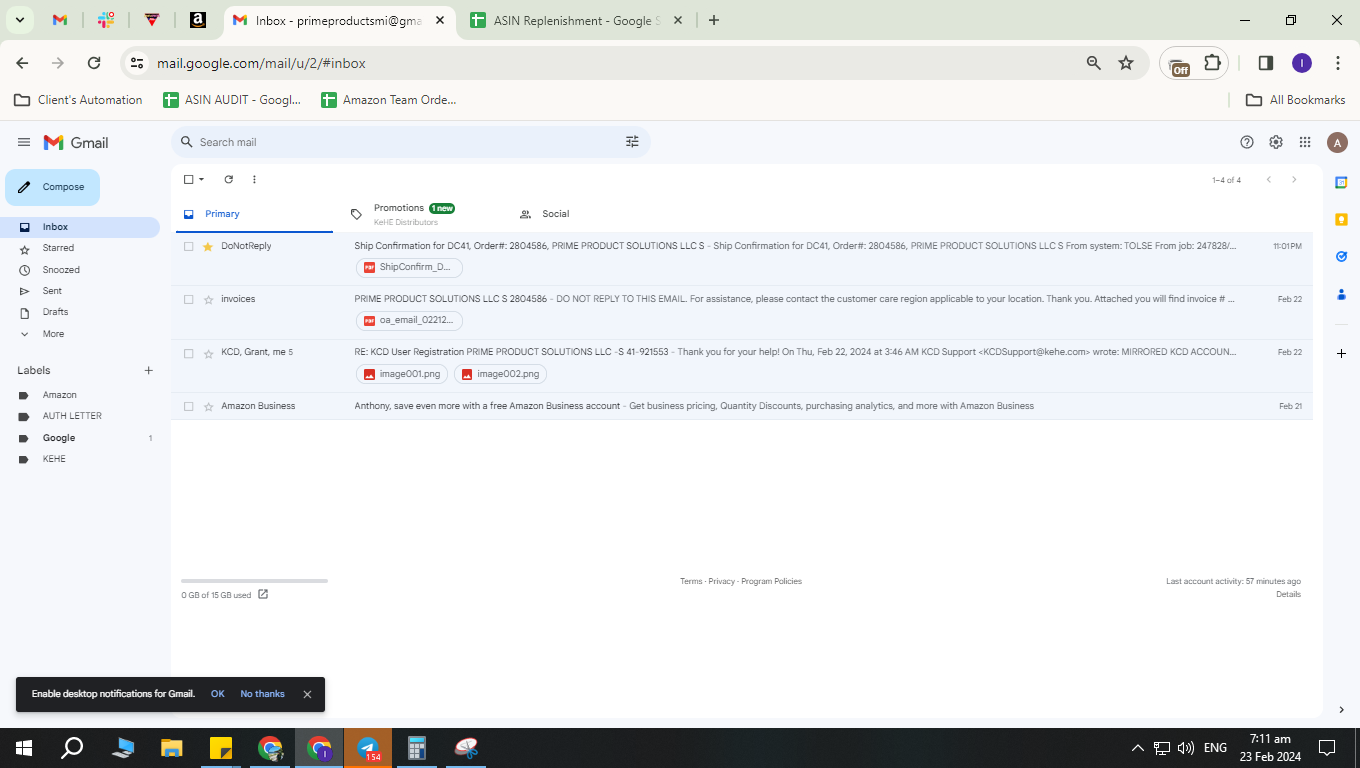Compose a new email
Viewport: 1360px width, 768px height.
[x=53, y=187]
